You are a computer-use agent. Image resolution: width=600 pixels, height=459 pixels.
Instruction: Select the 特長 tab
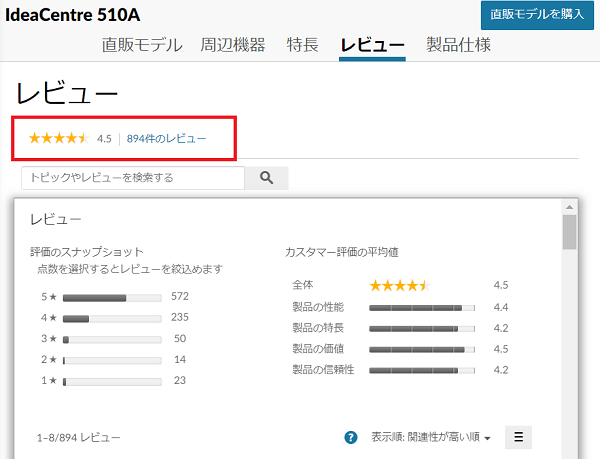[302, 45]
